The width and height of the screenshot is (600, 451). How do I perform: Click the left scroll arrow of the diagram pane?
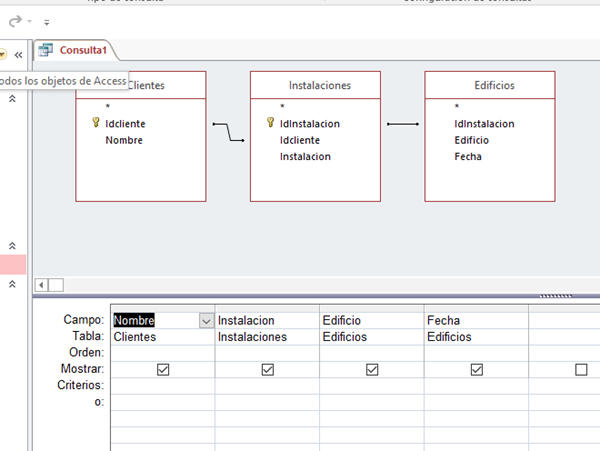click(x=41, y=285)
